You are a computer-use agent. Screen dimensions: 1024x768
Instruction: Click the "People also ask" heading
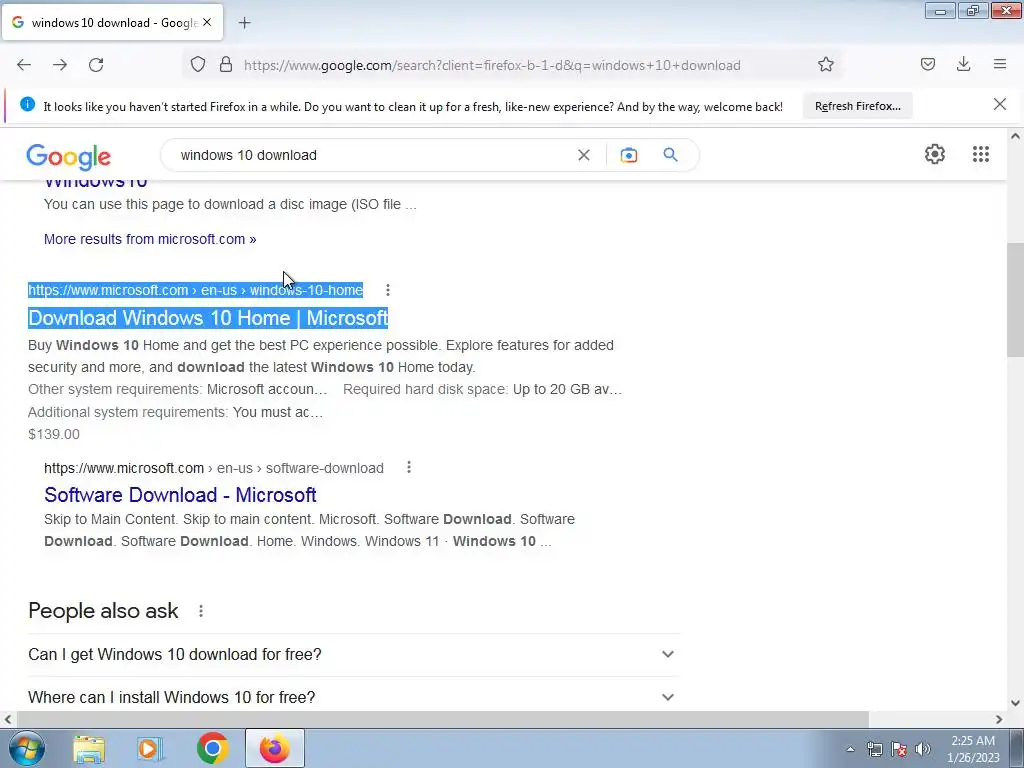(x=103, y=611)
